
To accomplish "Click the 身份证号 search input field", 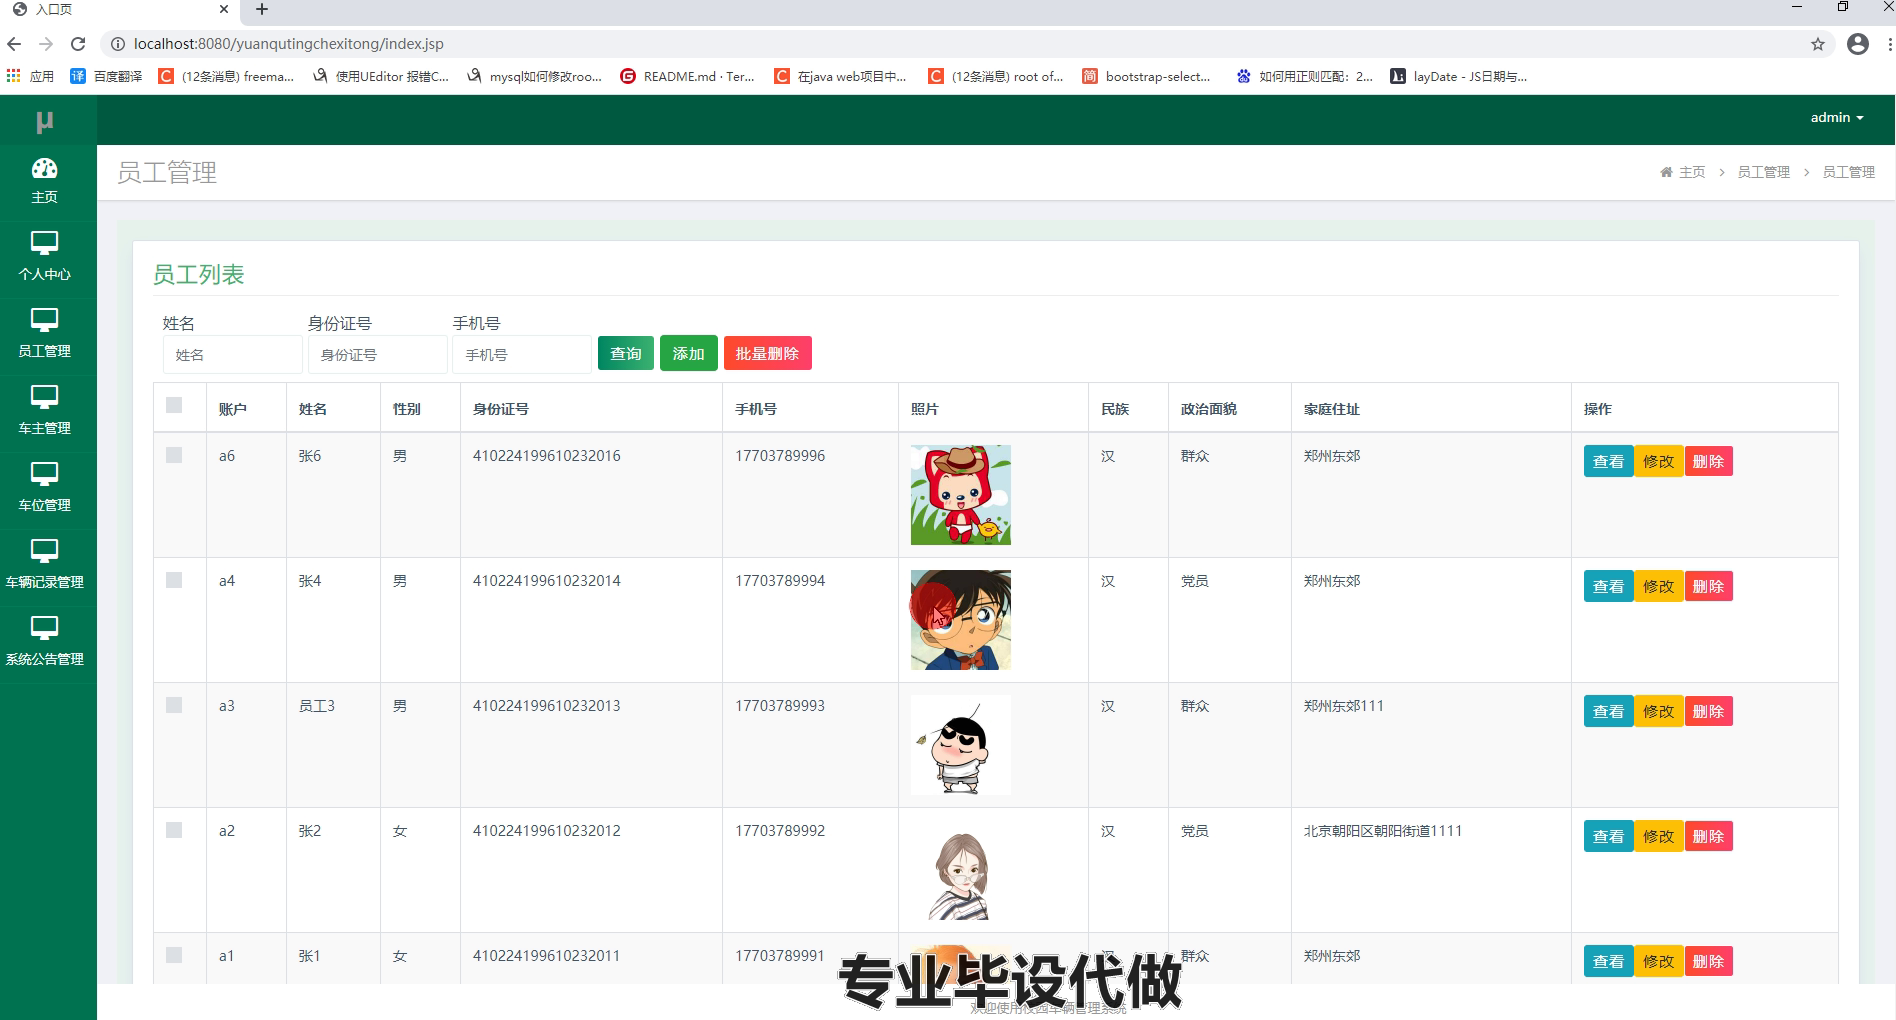I will click(x=377, y=355).
